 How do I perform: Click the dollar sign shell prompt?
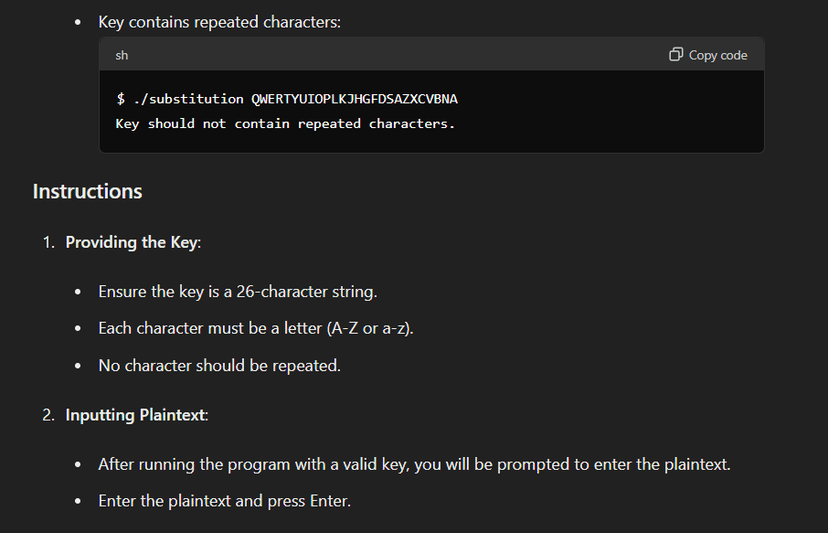(x=121, y=99)
